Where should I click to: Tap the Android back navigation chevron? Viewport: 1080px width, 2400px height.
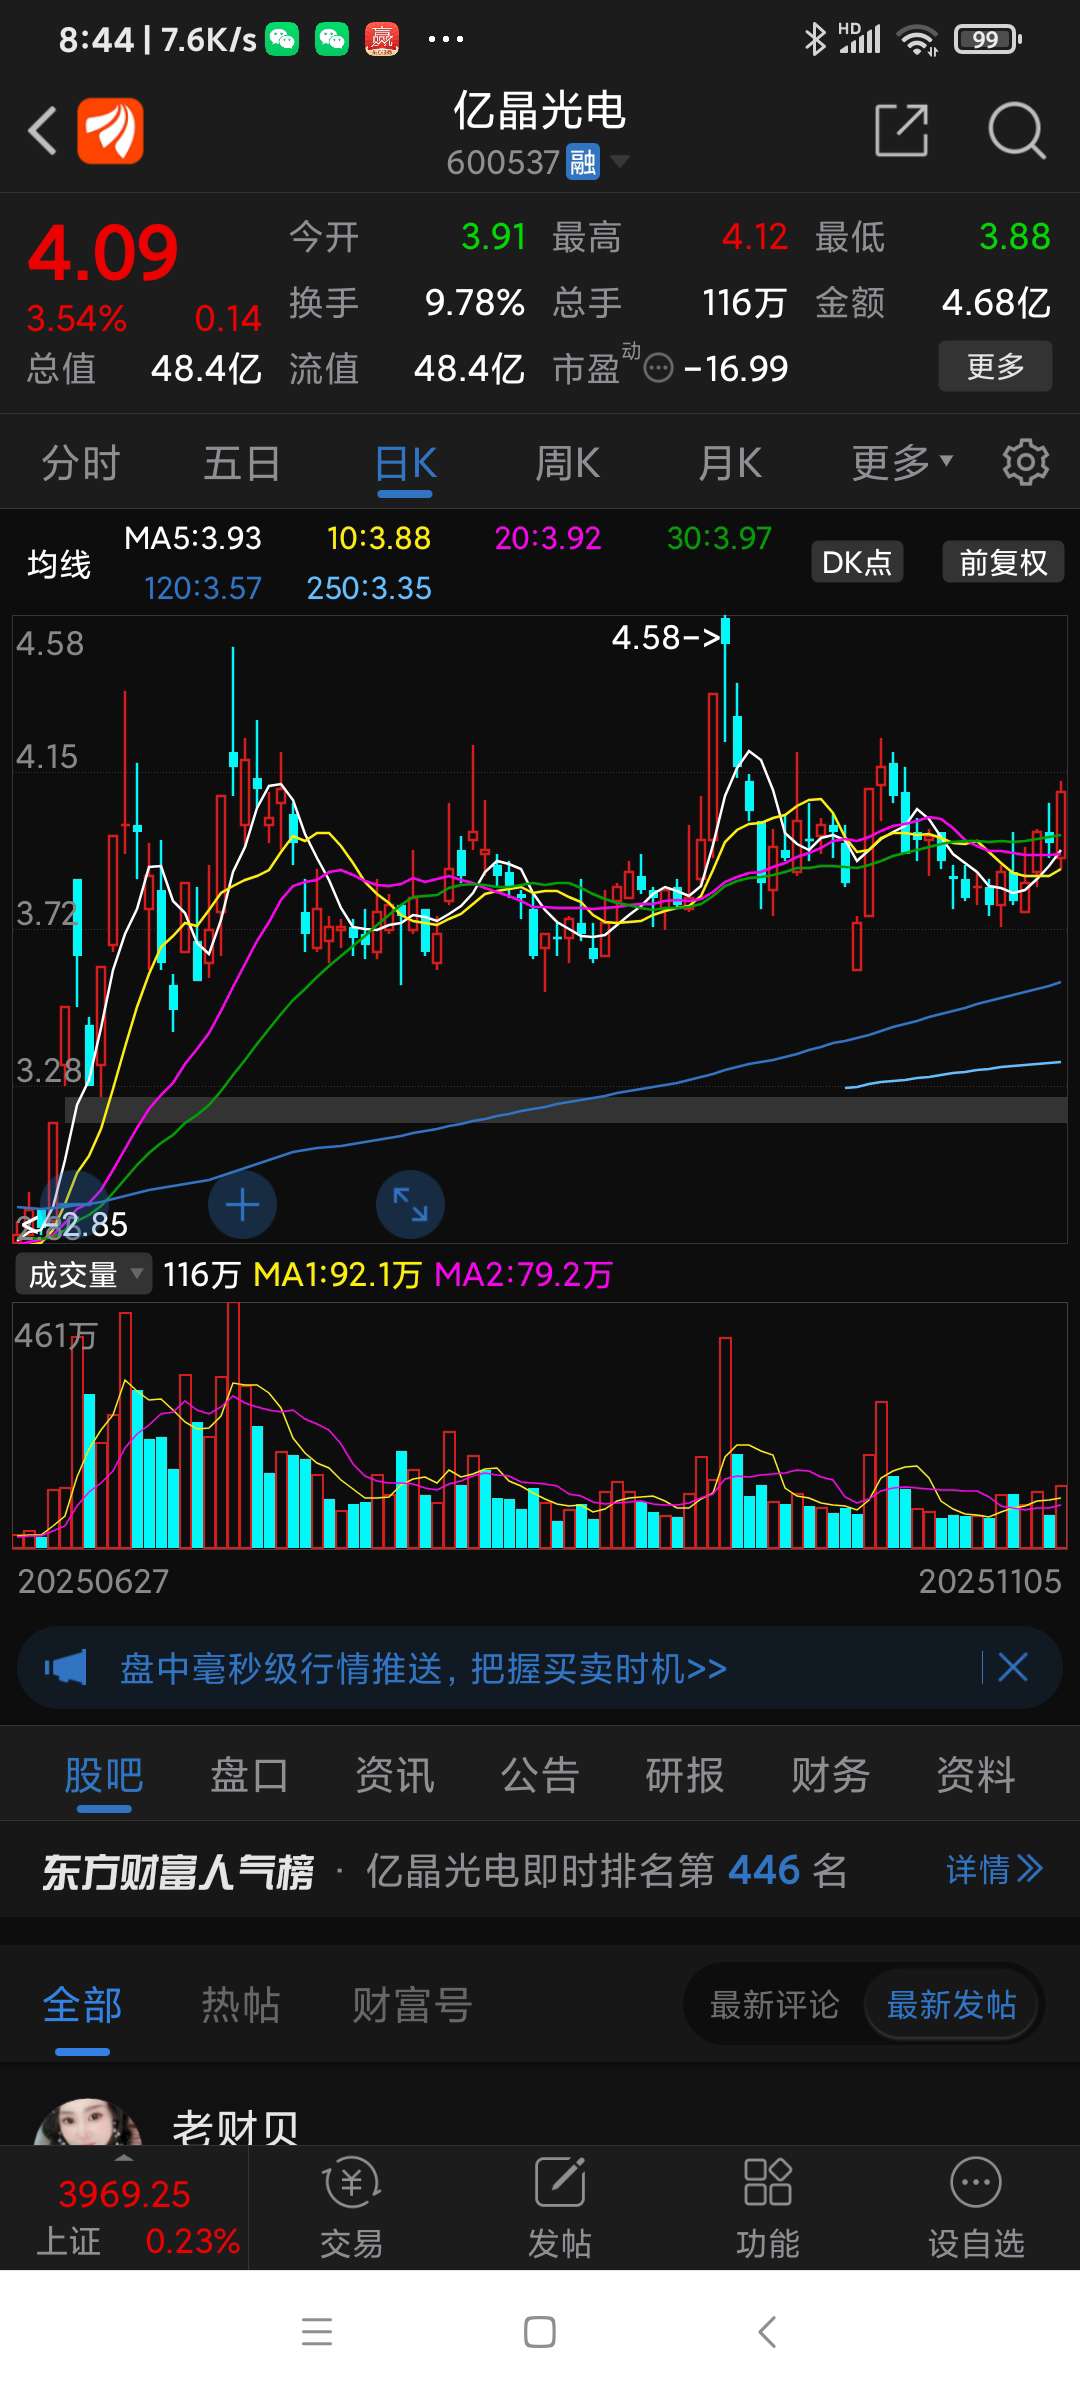pyautogui.click(x=767, y=2332)
